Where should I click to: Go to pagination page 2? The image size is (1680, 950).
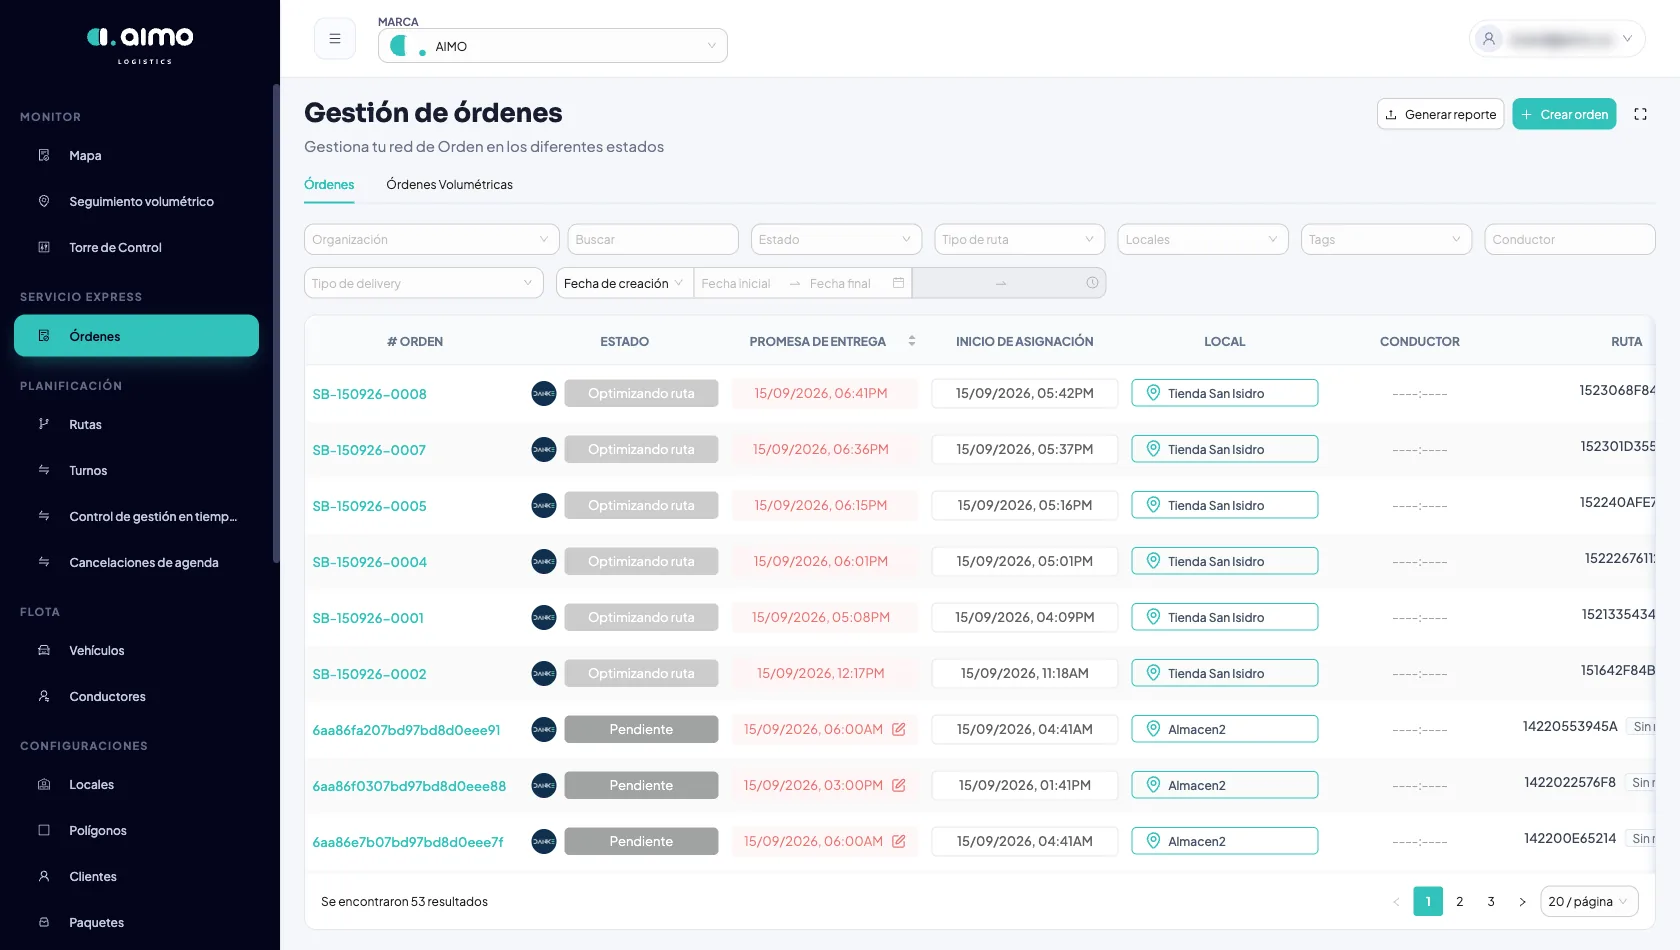pos(1460,901)
